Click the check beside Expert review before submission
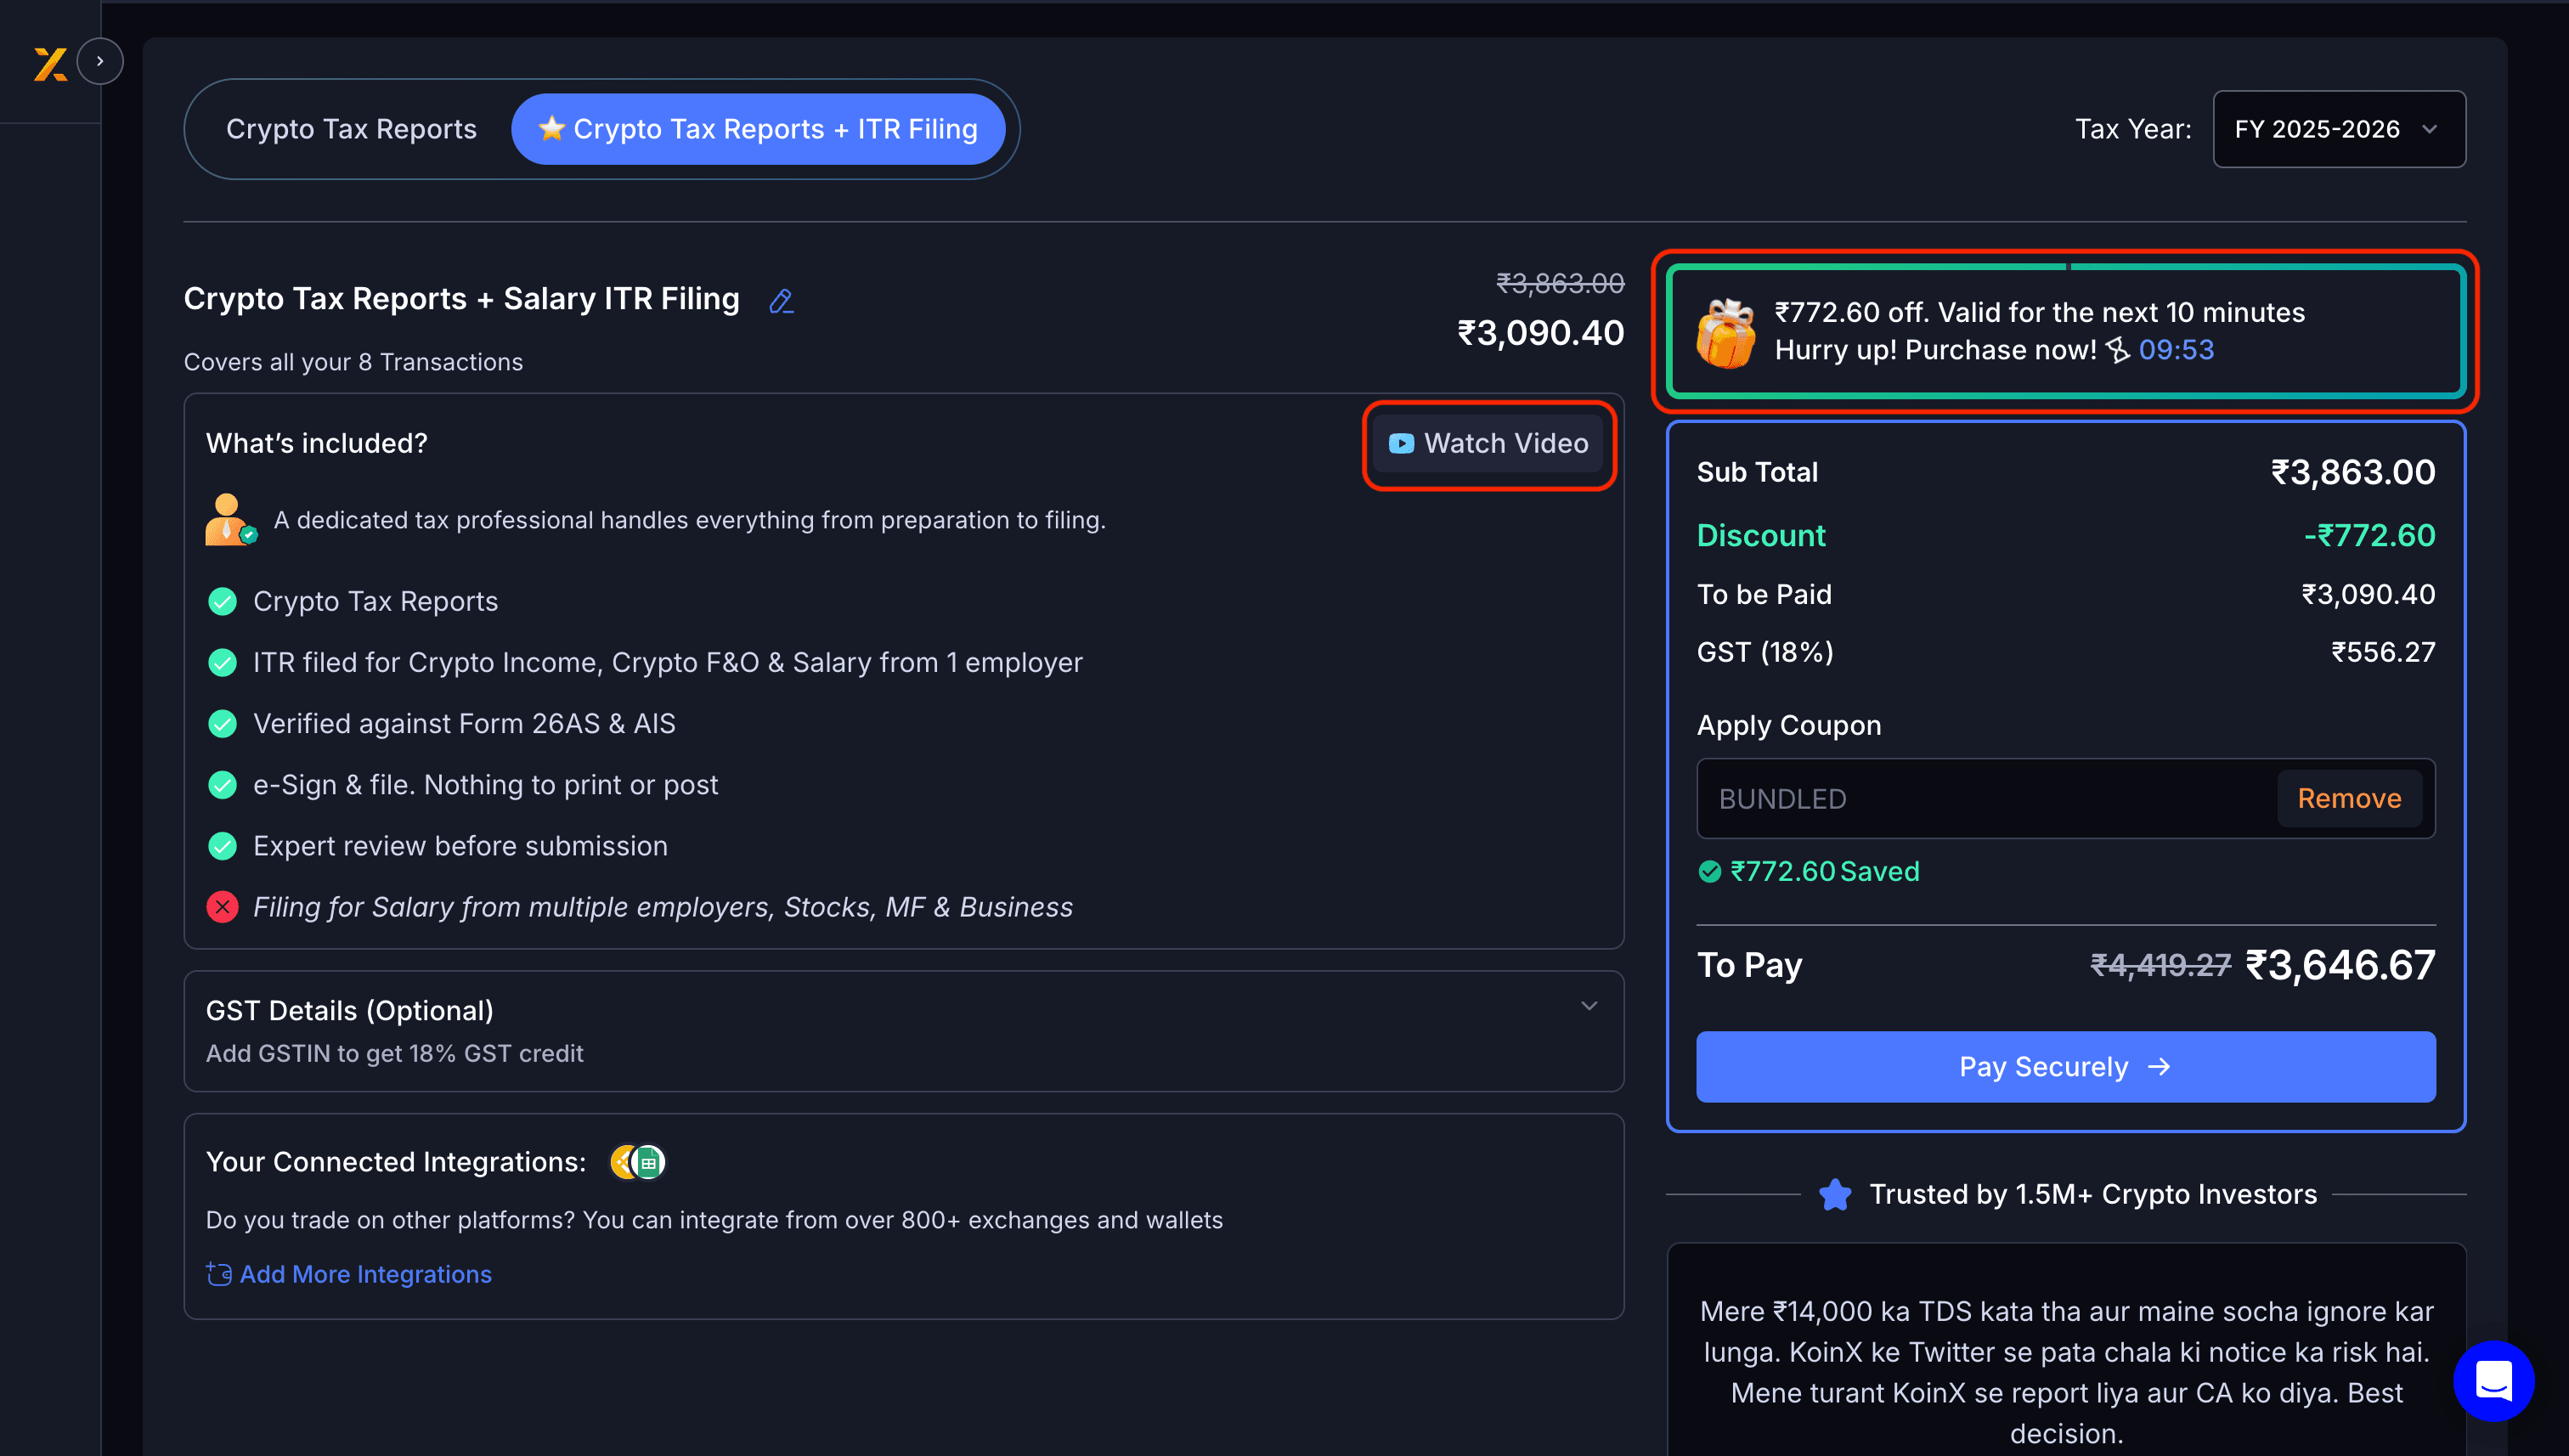Viewport: 2569px width, 1456px height. point(222,846)
